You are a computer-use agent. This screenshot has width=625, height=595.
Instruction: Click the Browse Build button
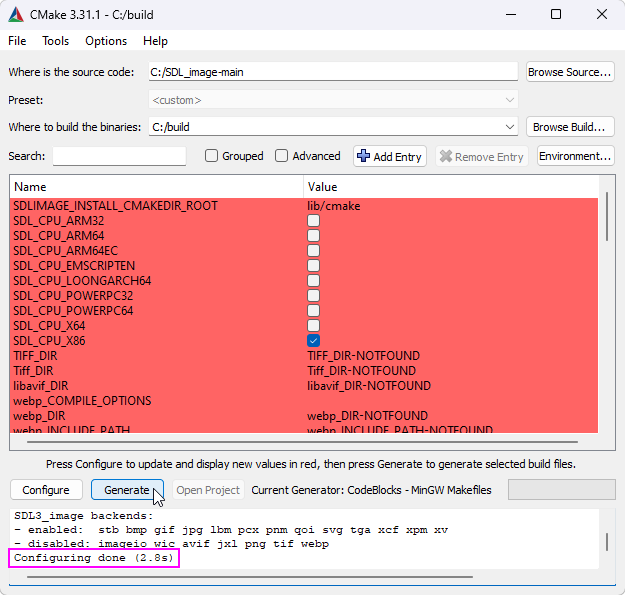point(570,127)
